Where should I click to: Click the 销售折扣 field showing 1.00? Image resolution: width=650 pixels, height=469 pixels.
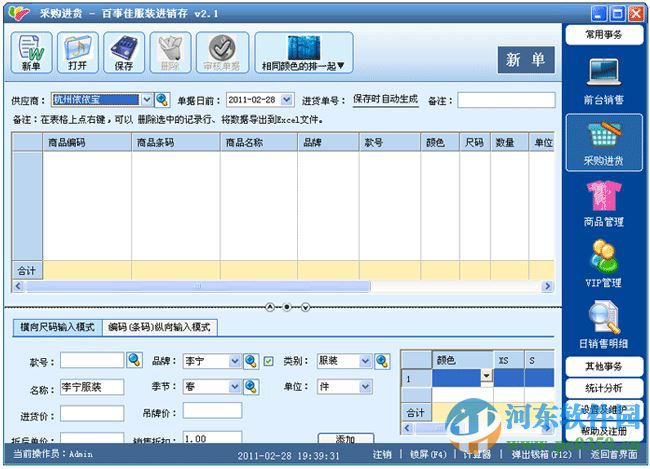(212, 437)
